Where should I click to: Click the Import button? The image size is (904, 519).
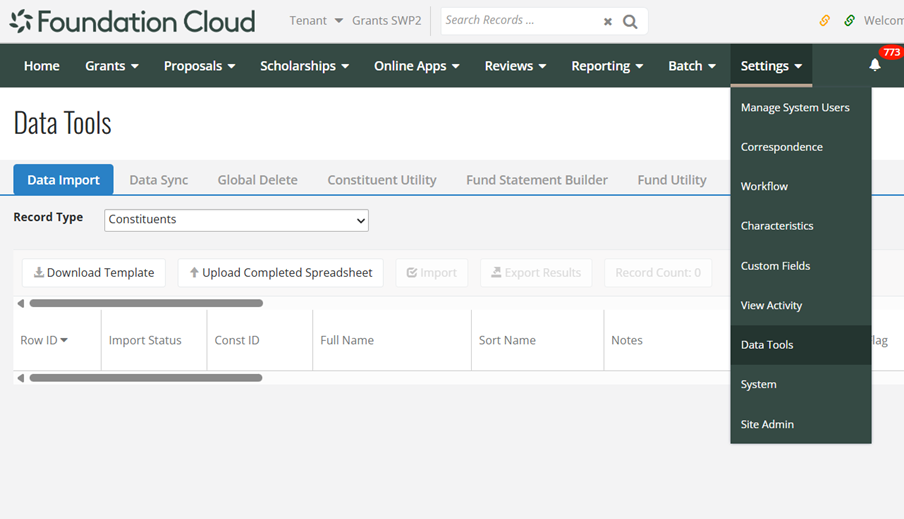click(x=432, y=273)
